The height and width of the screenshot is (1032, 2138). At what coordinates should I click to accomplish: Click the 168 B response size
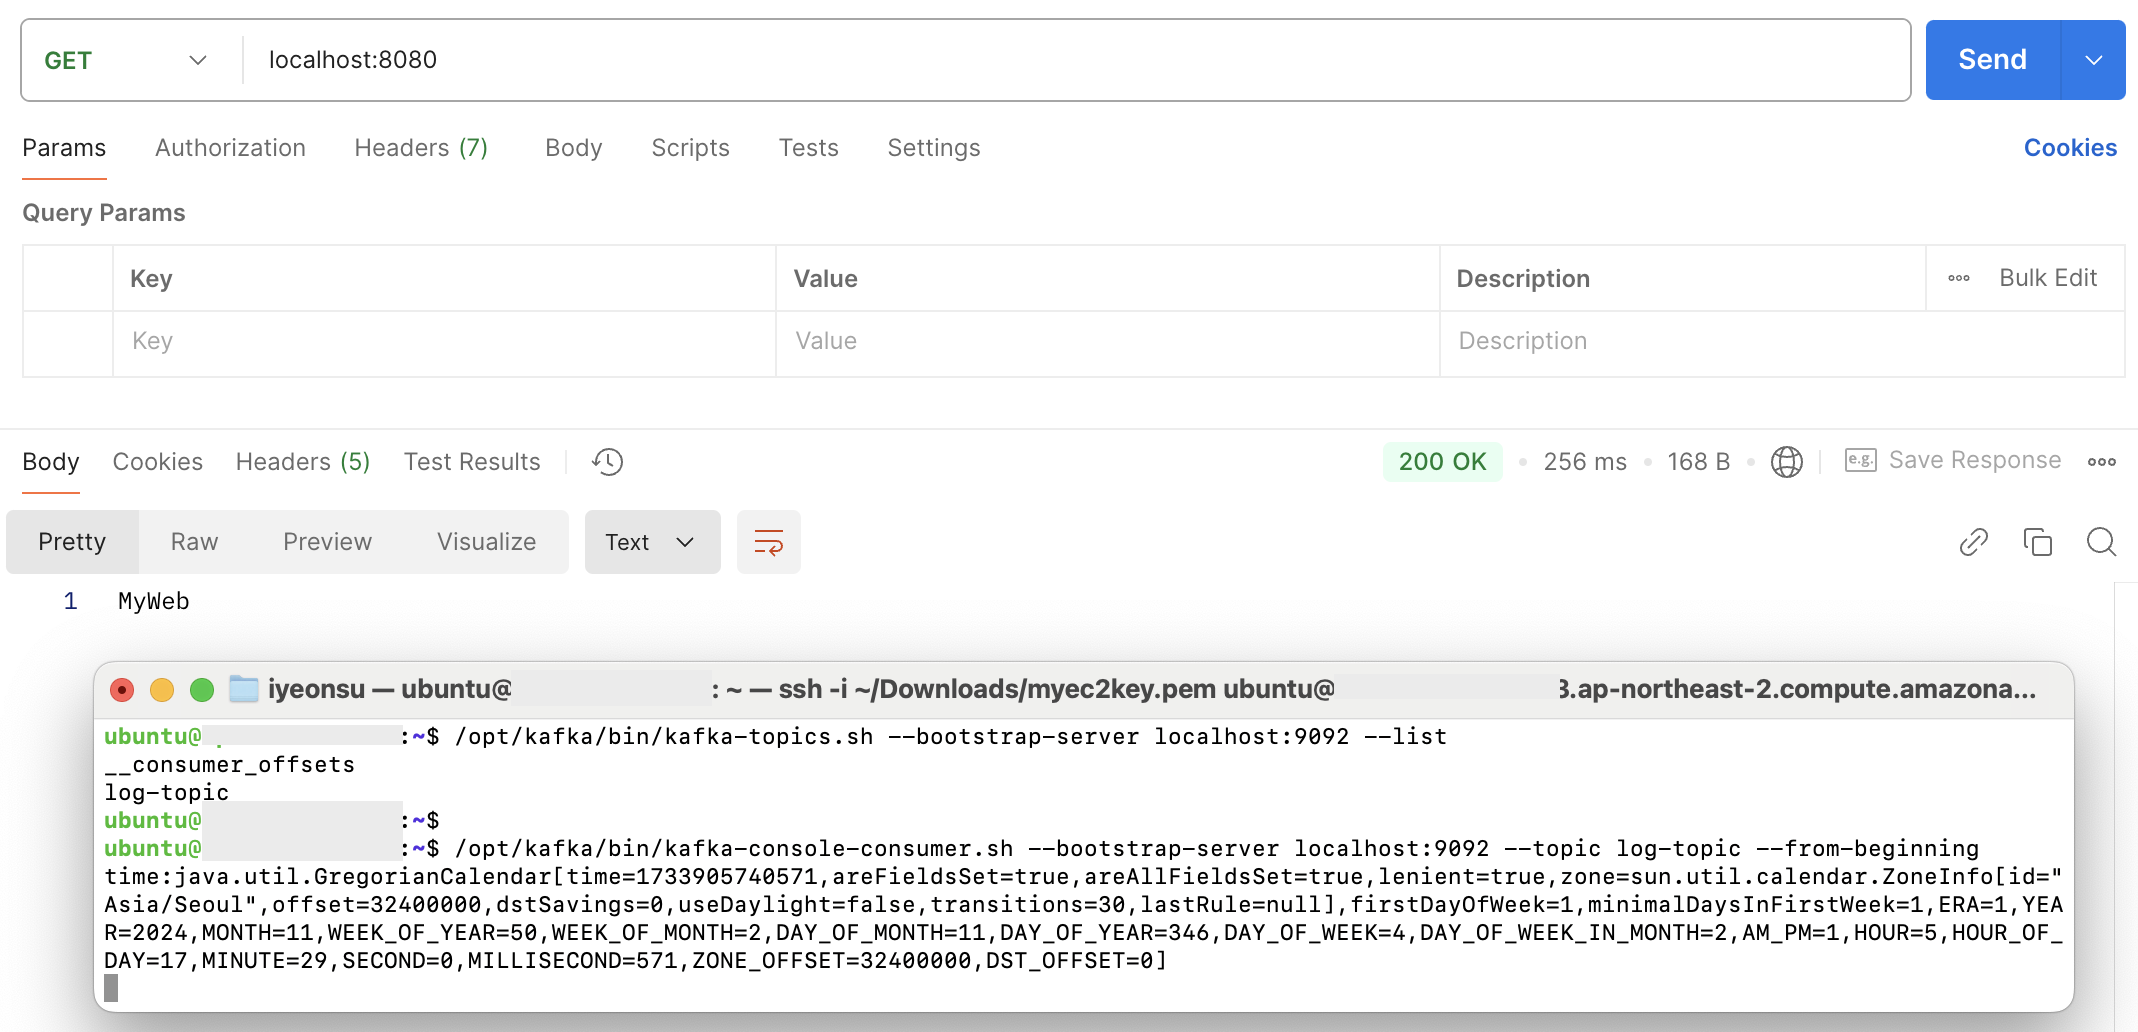tap(1698, 462)
